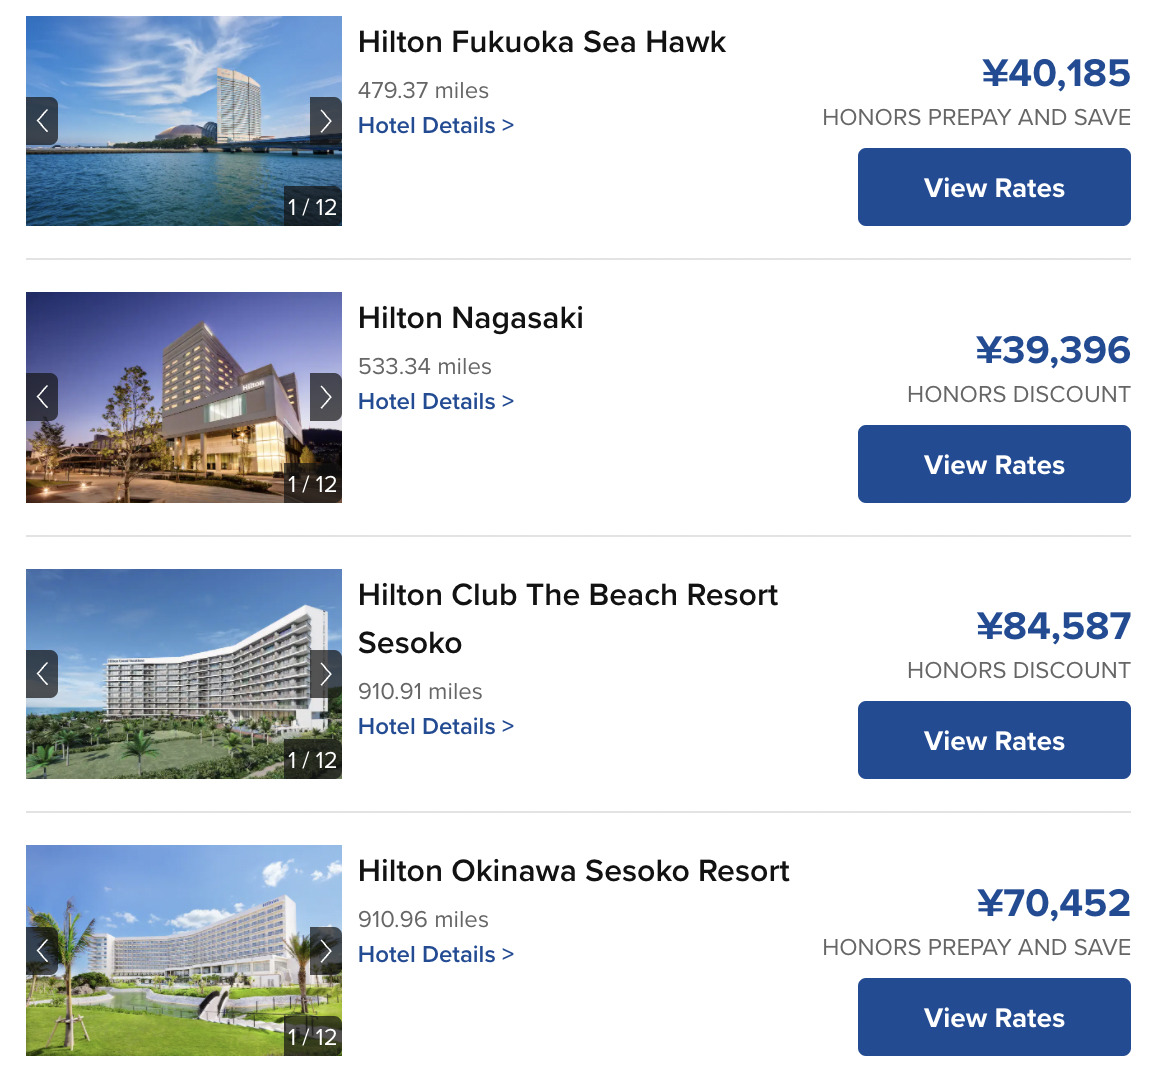
Task: Advance to next Hilton Nagasaki photo
Action: point(326,397)
